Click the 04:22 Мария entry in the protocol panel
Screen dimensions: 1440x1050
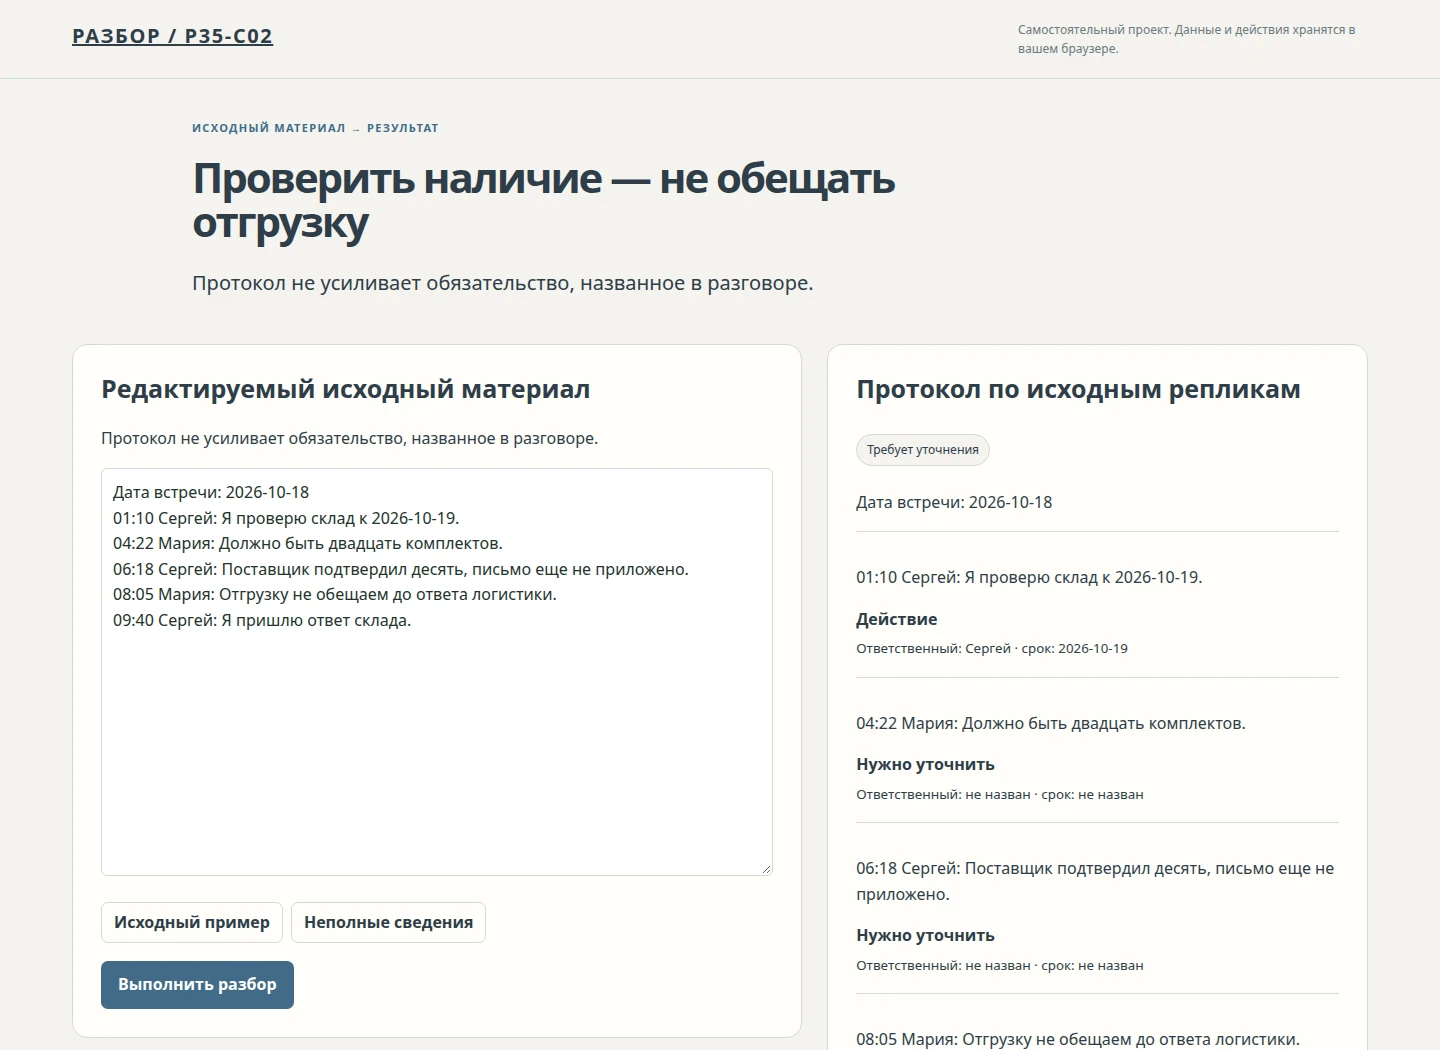click(x=1051, y=723)
